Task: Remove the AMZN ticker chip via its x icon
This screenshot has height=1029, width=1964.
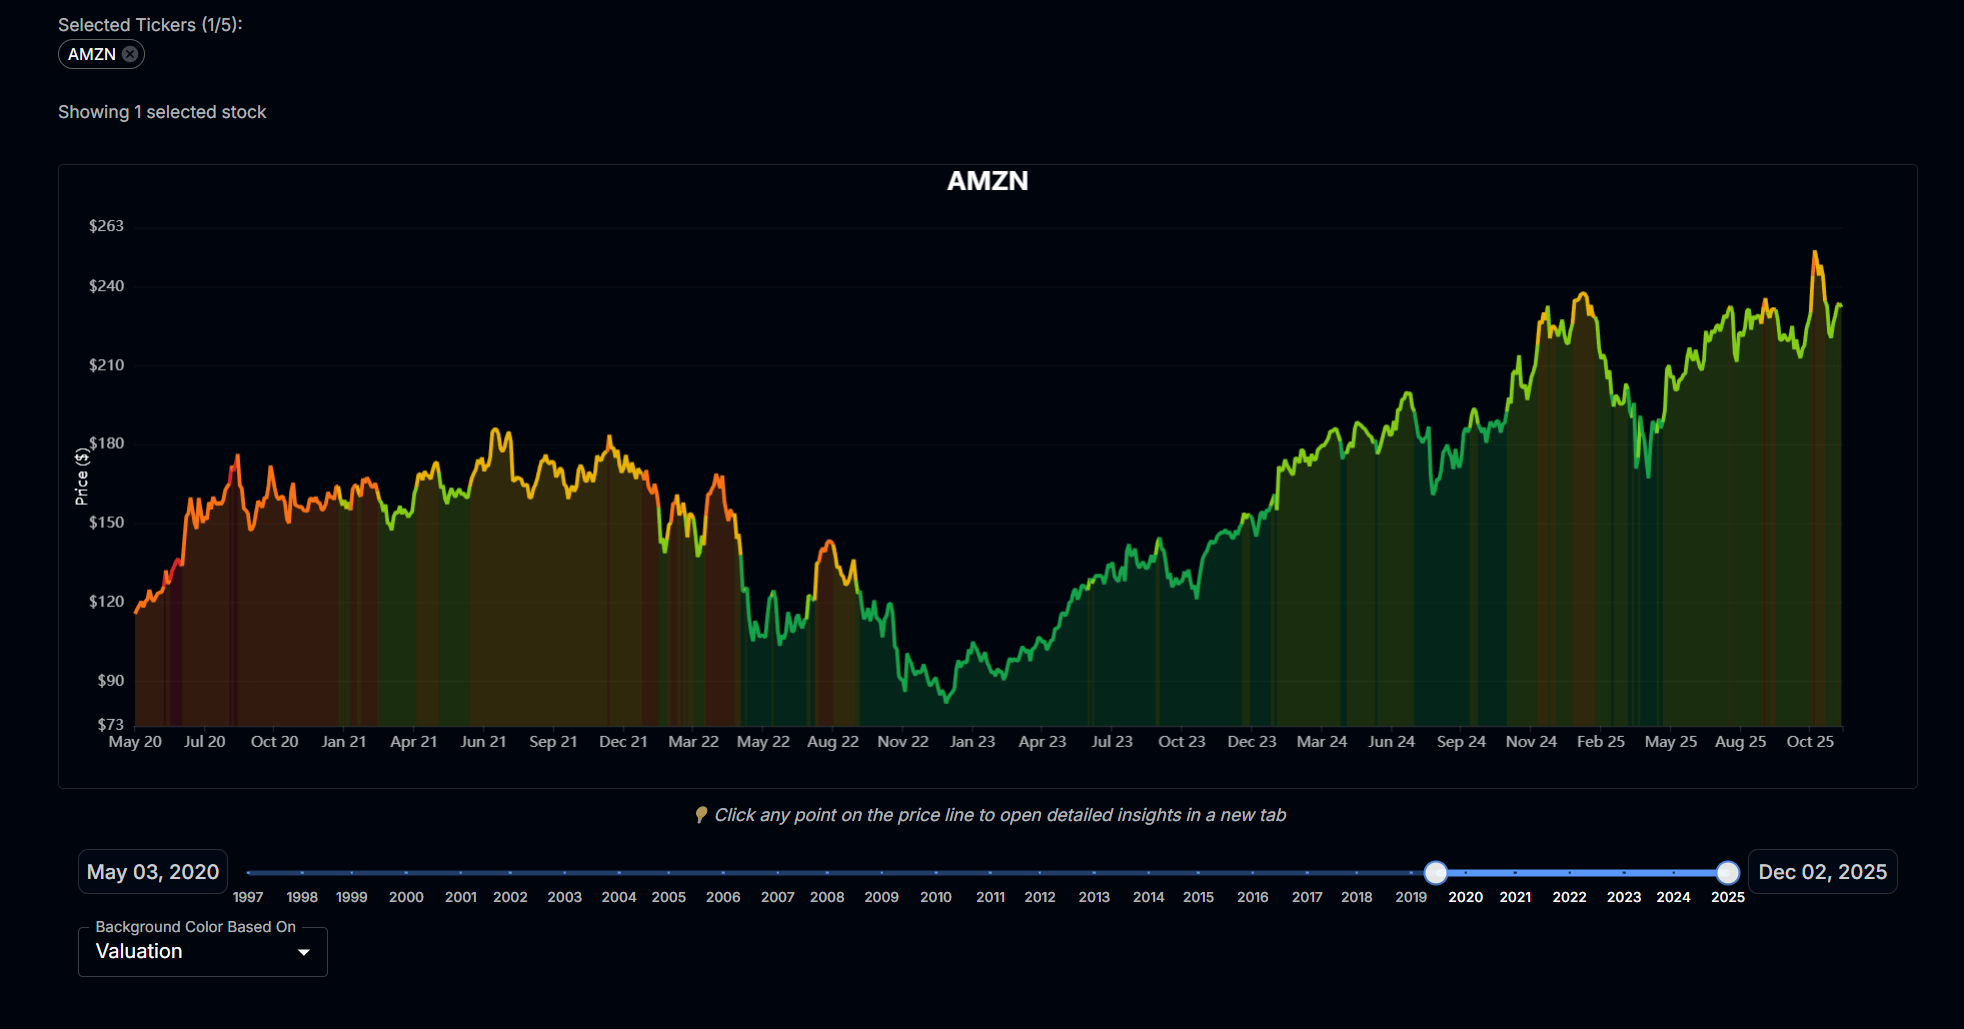Action: 130,54
